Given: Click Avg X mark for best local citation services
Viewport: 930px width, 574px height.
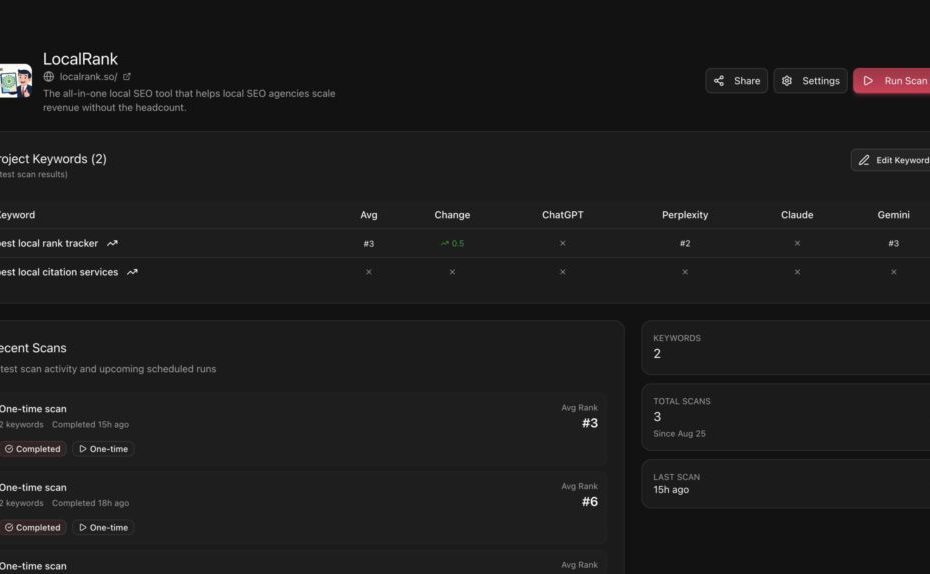Looking at the screenshot, I should tap(368, 272).
